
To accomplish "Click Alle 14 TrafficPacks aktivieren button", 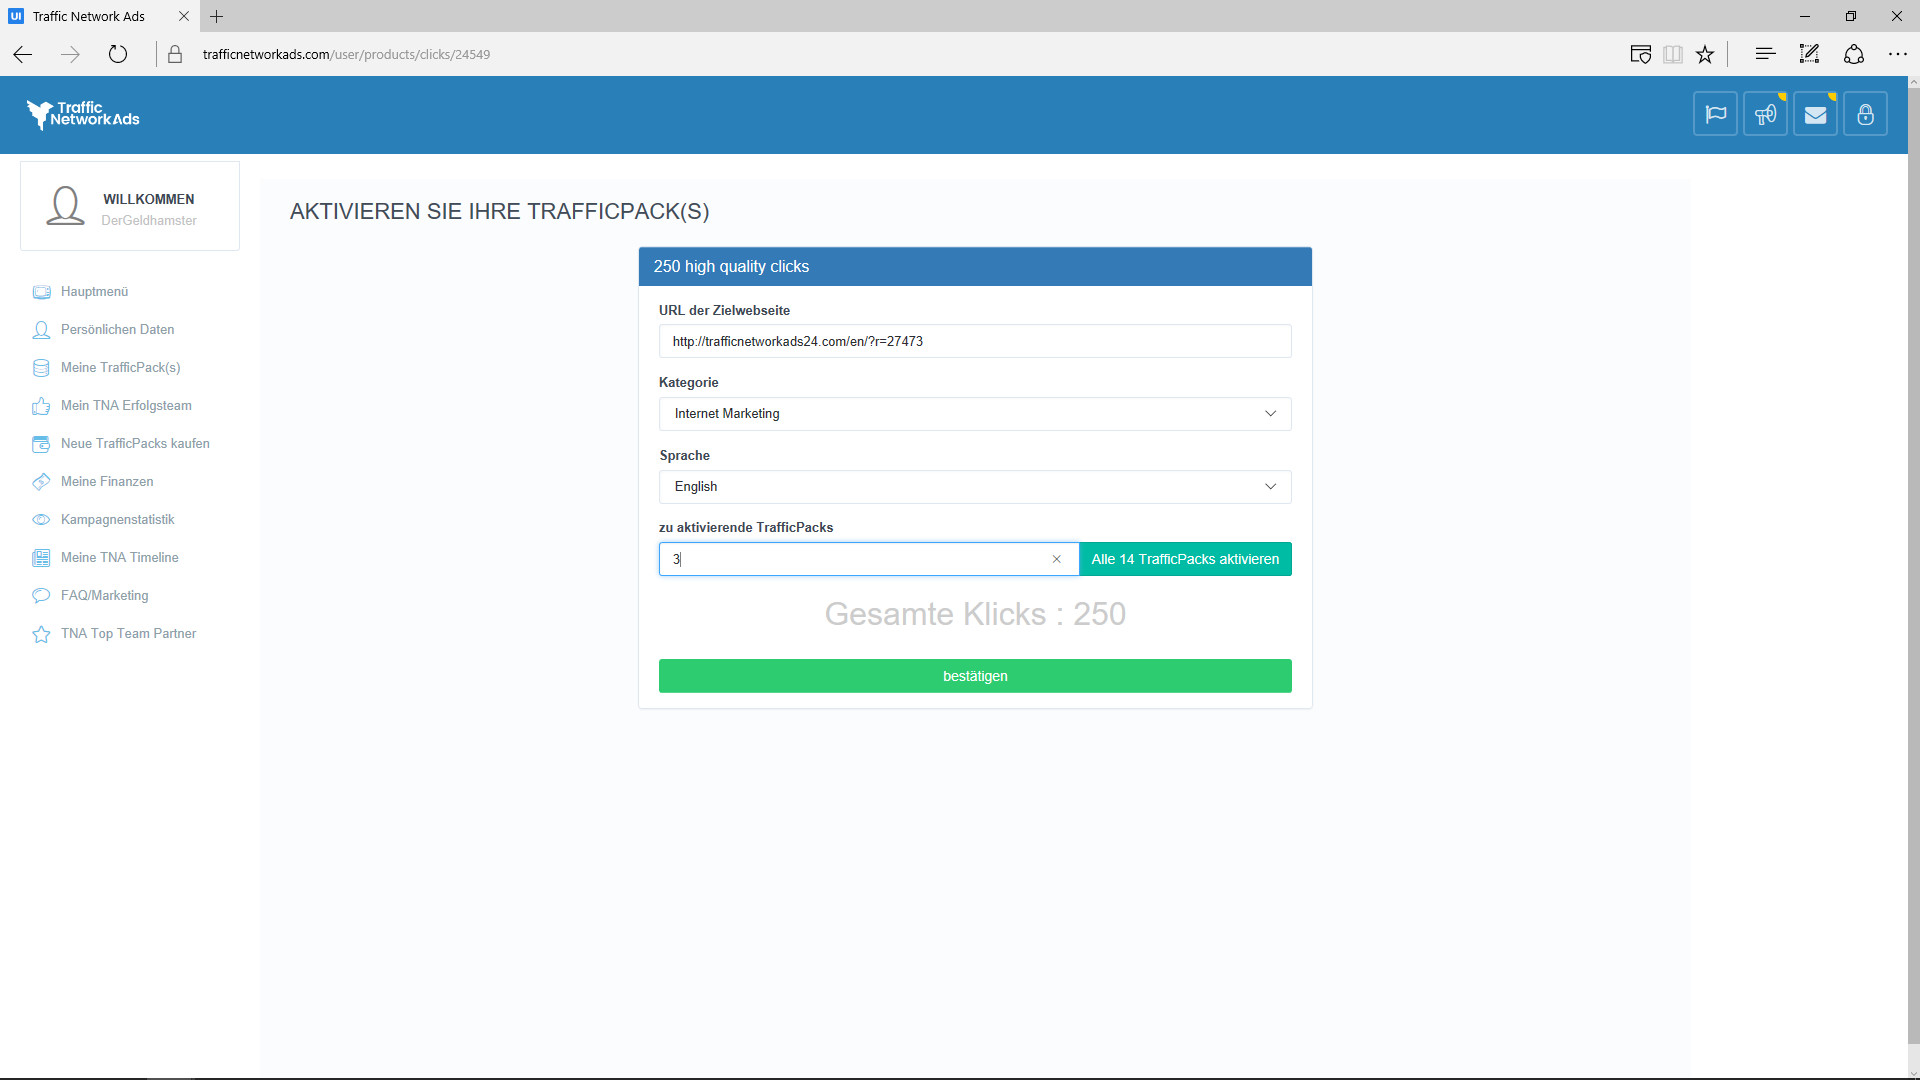I will [1184, 559].
